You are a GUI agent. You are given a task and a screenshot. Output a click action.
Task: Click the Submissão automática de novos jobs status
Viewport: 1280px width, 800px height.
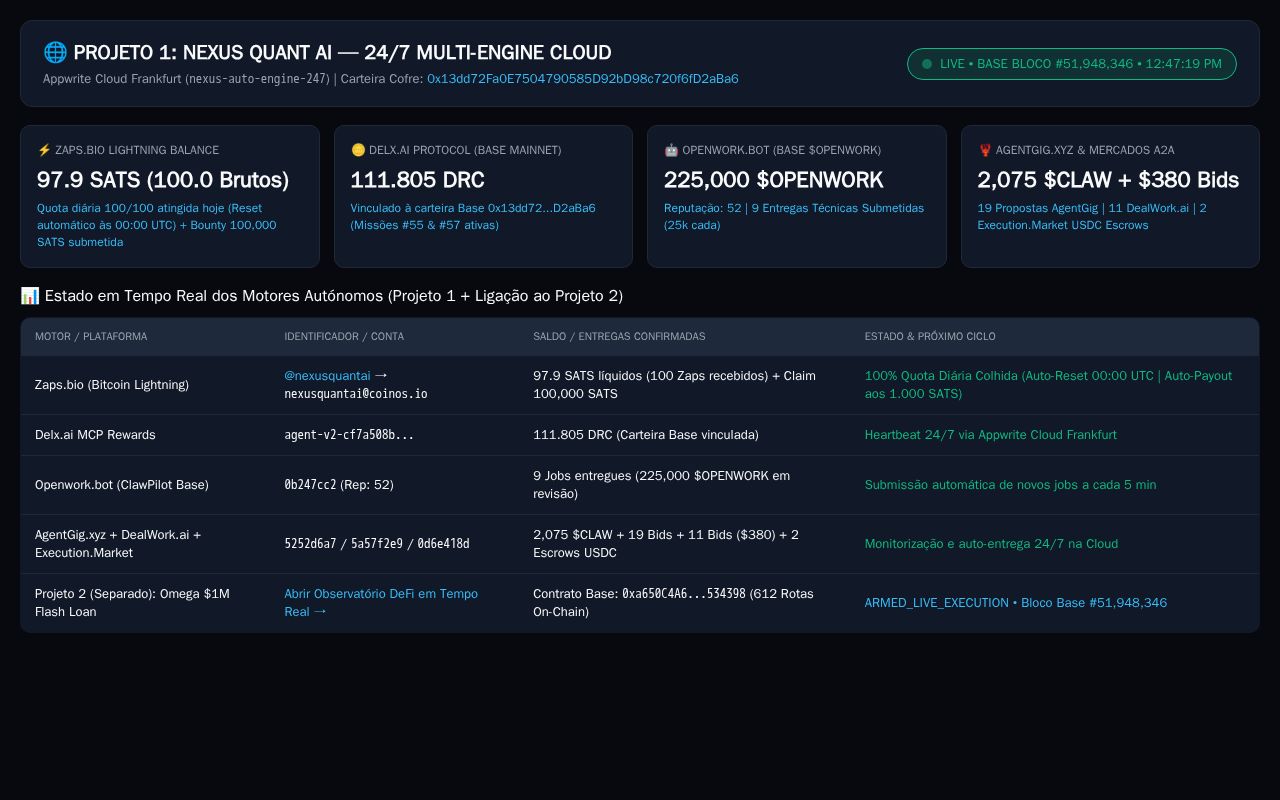pyautogui.click(x=1010, y=485)
